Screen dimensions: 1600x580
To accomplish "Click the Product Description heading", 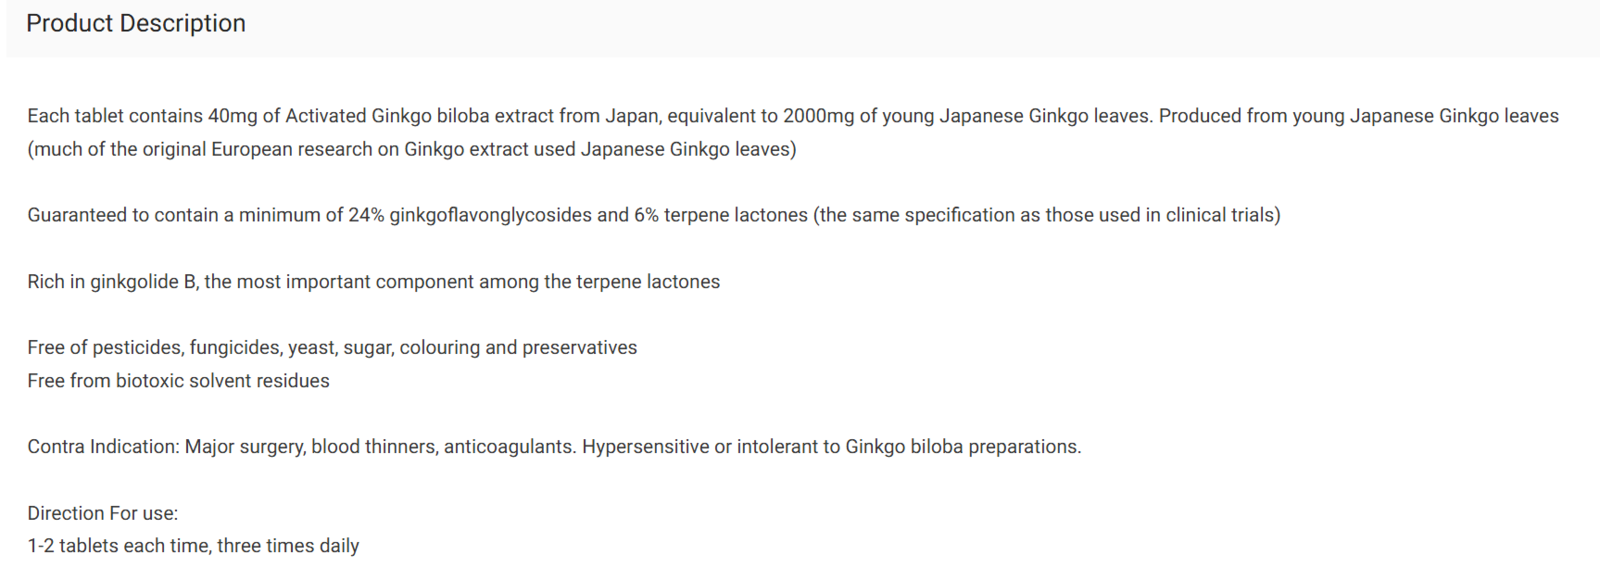I will click(x=136, y=23).
